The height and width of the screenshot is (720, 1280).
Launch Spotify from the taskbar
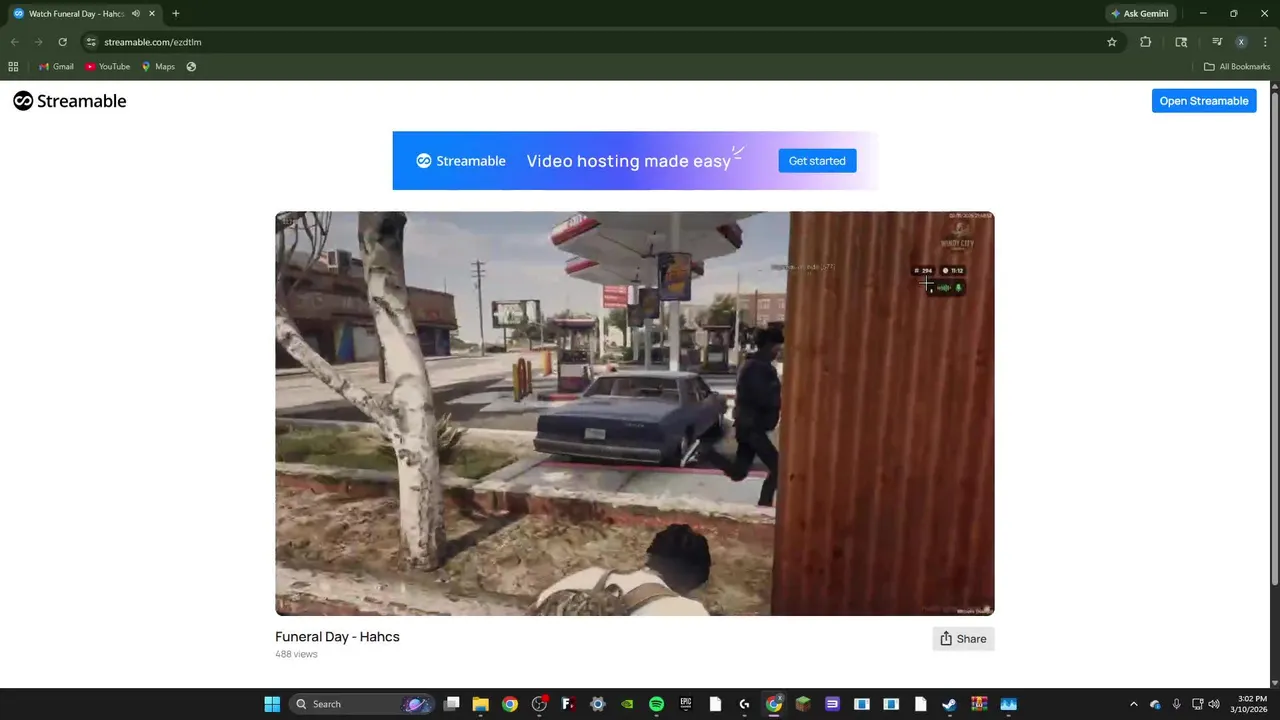click(x=656, y=704)
